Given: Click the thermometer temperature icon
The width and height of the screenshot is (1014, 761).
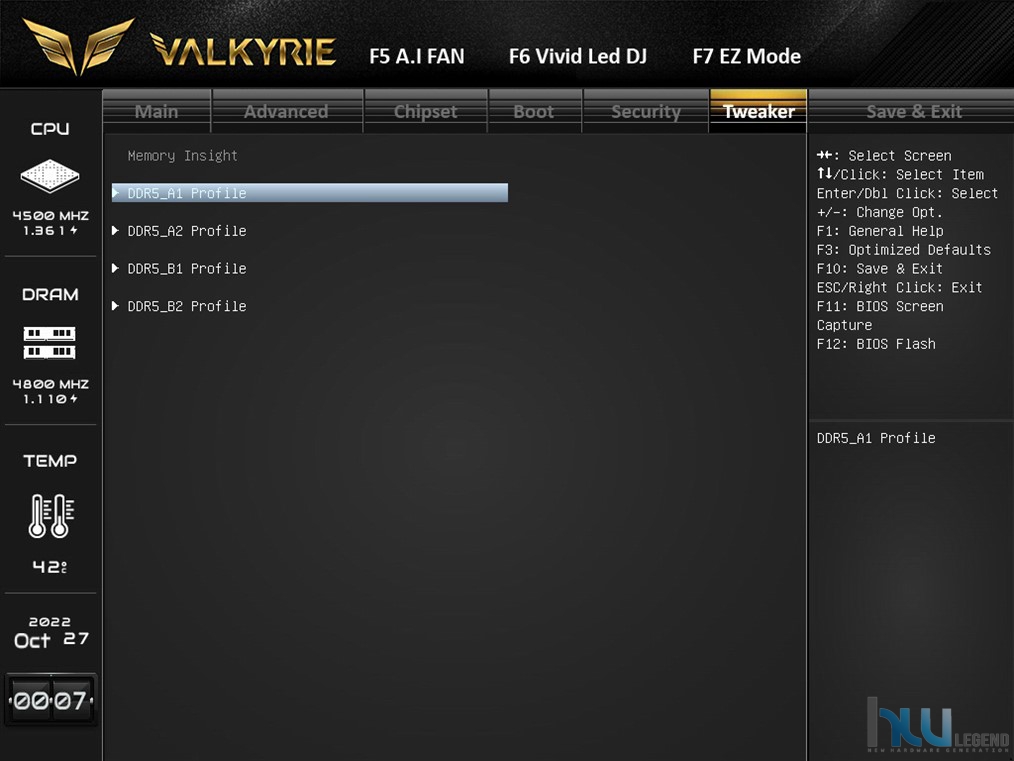Looking at the screenshot, I should (x=51, y=515).
